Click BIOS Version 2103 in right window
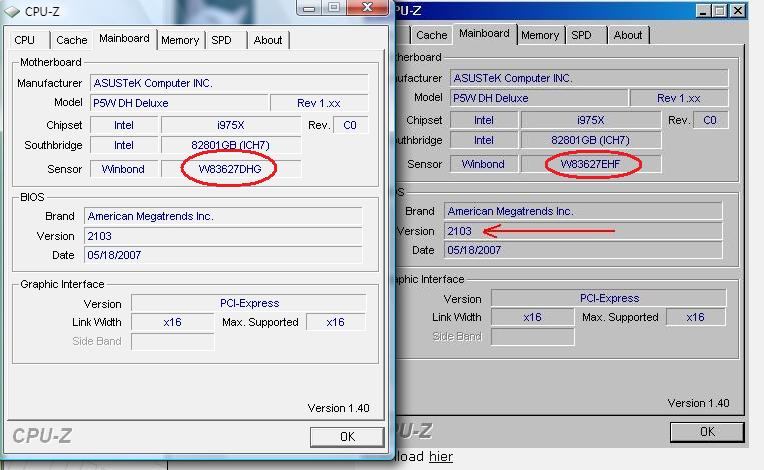764x470 pixels. point(583,231)
